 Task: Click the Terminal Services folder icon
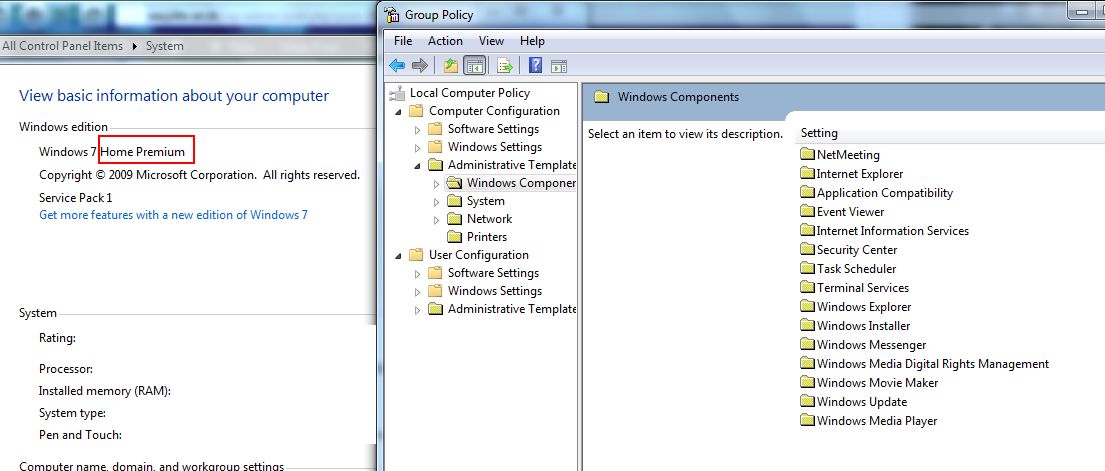(x=808, y=288)
